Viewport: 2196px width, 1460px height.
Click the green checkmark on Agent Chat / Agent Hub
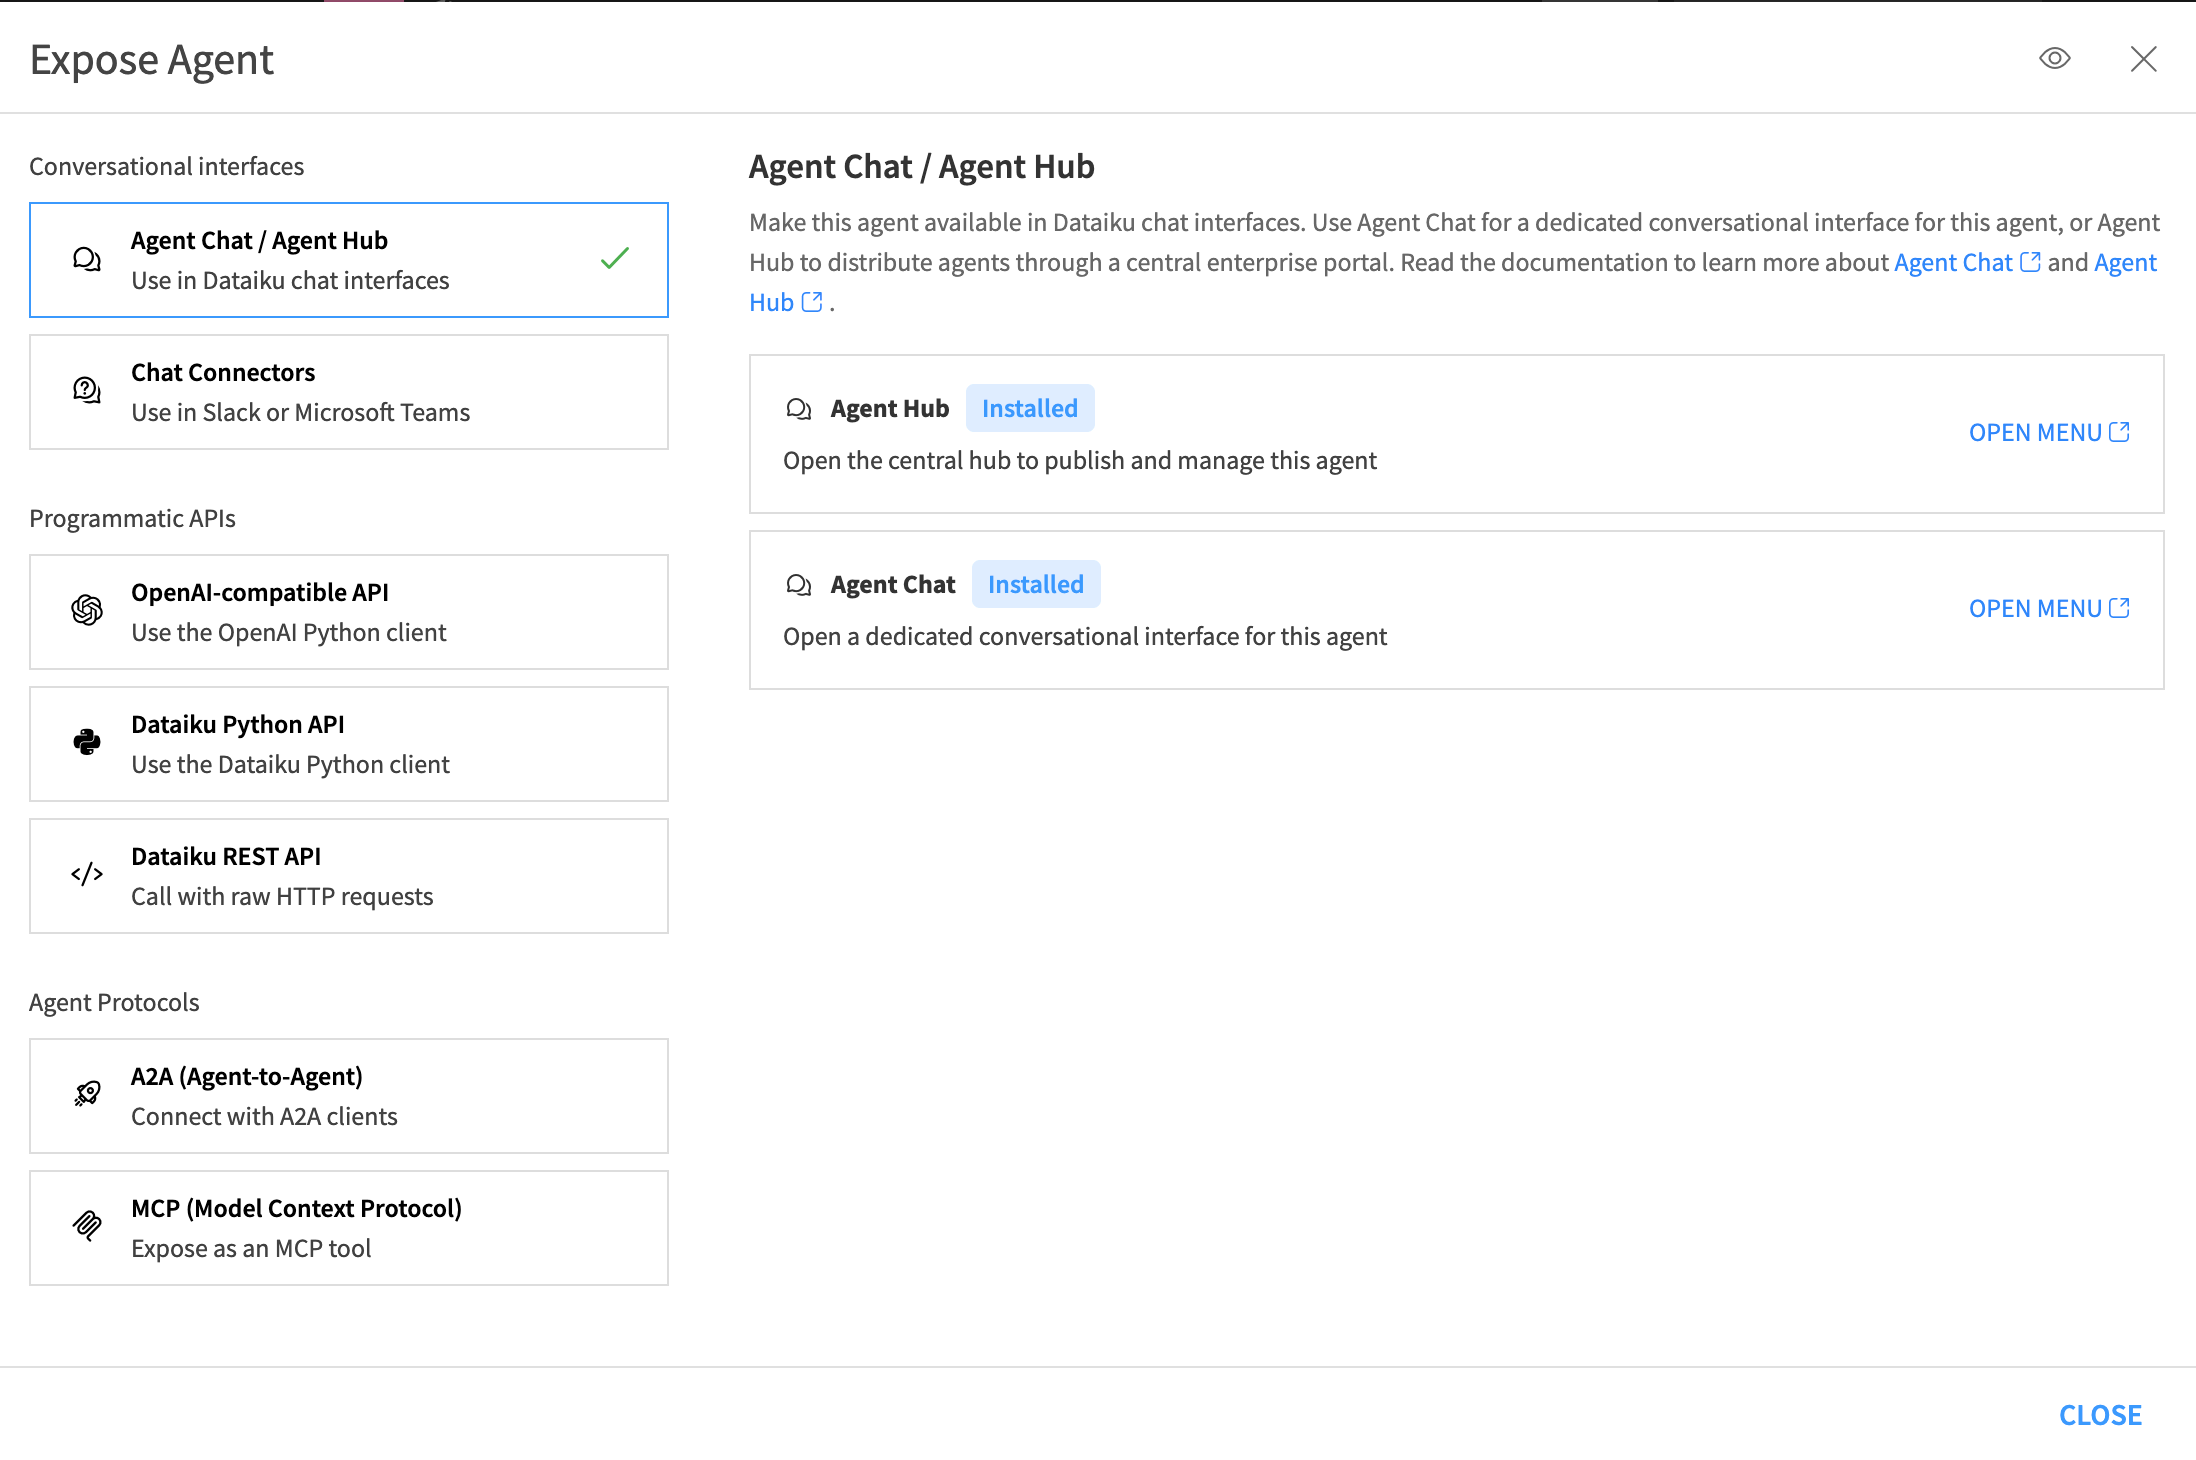(x=615, y=258)
